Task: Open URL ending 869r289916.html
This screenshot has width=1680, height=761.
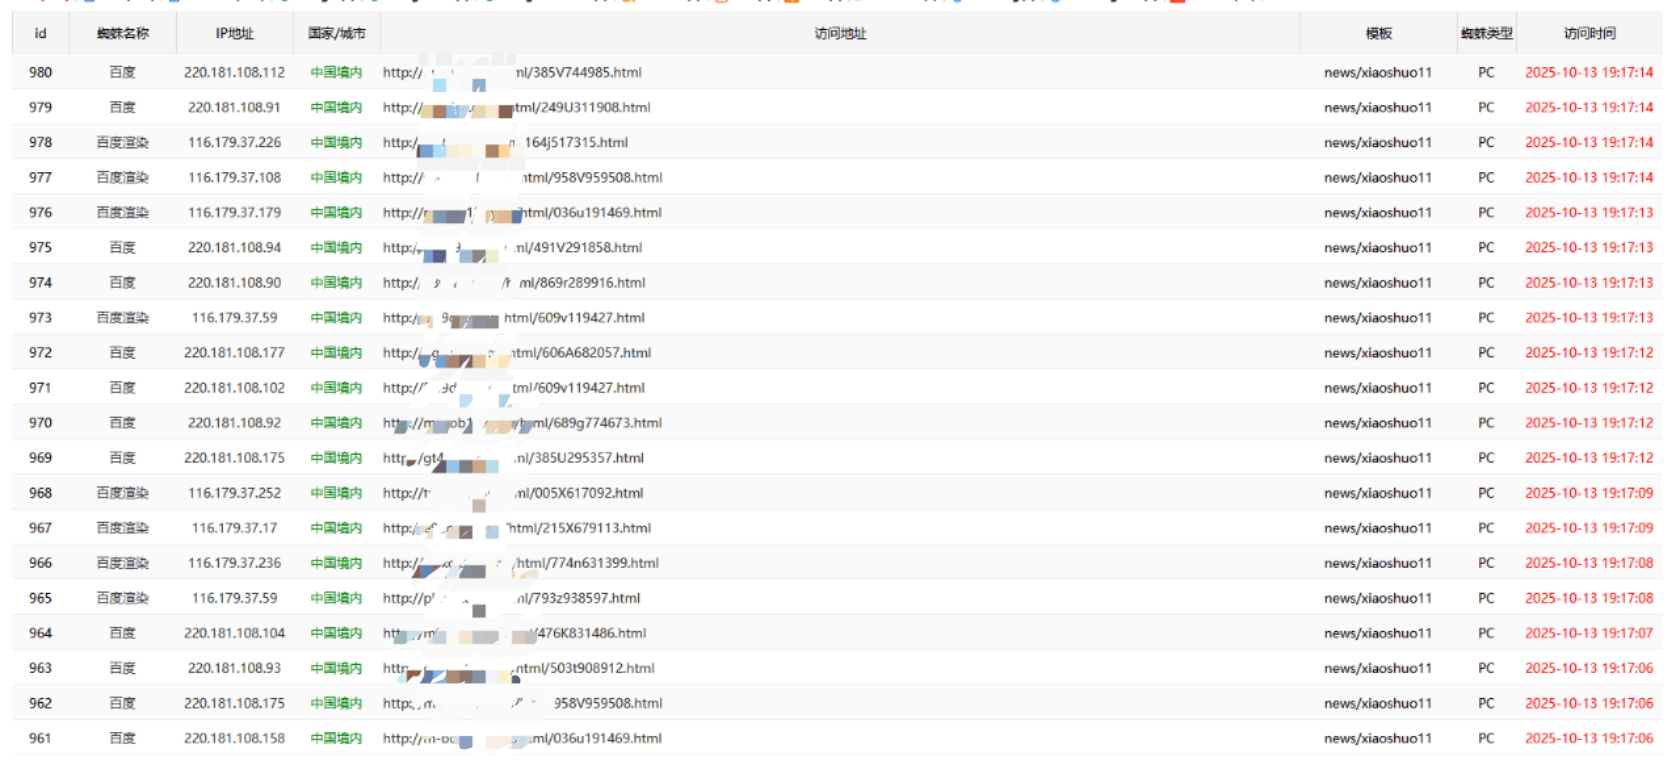Action: coord(514,283)
